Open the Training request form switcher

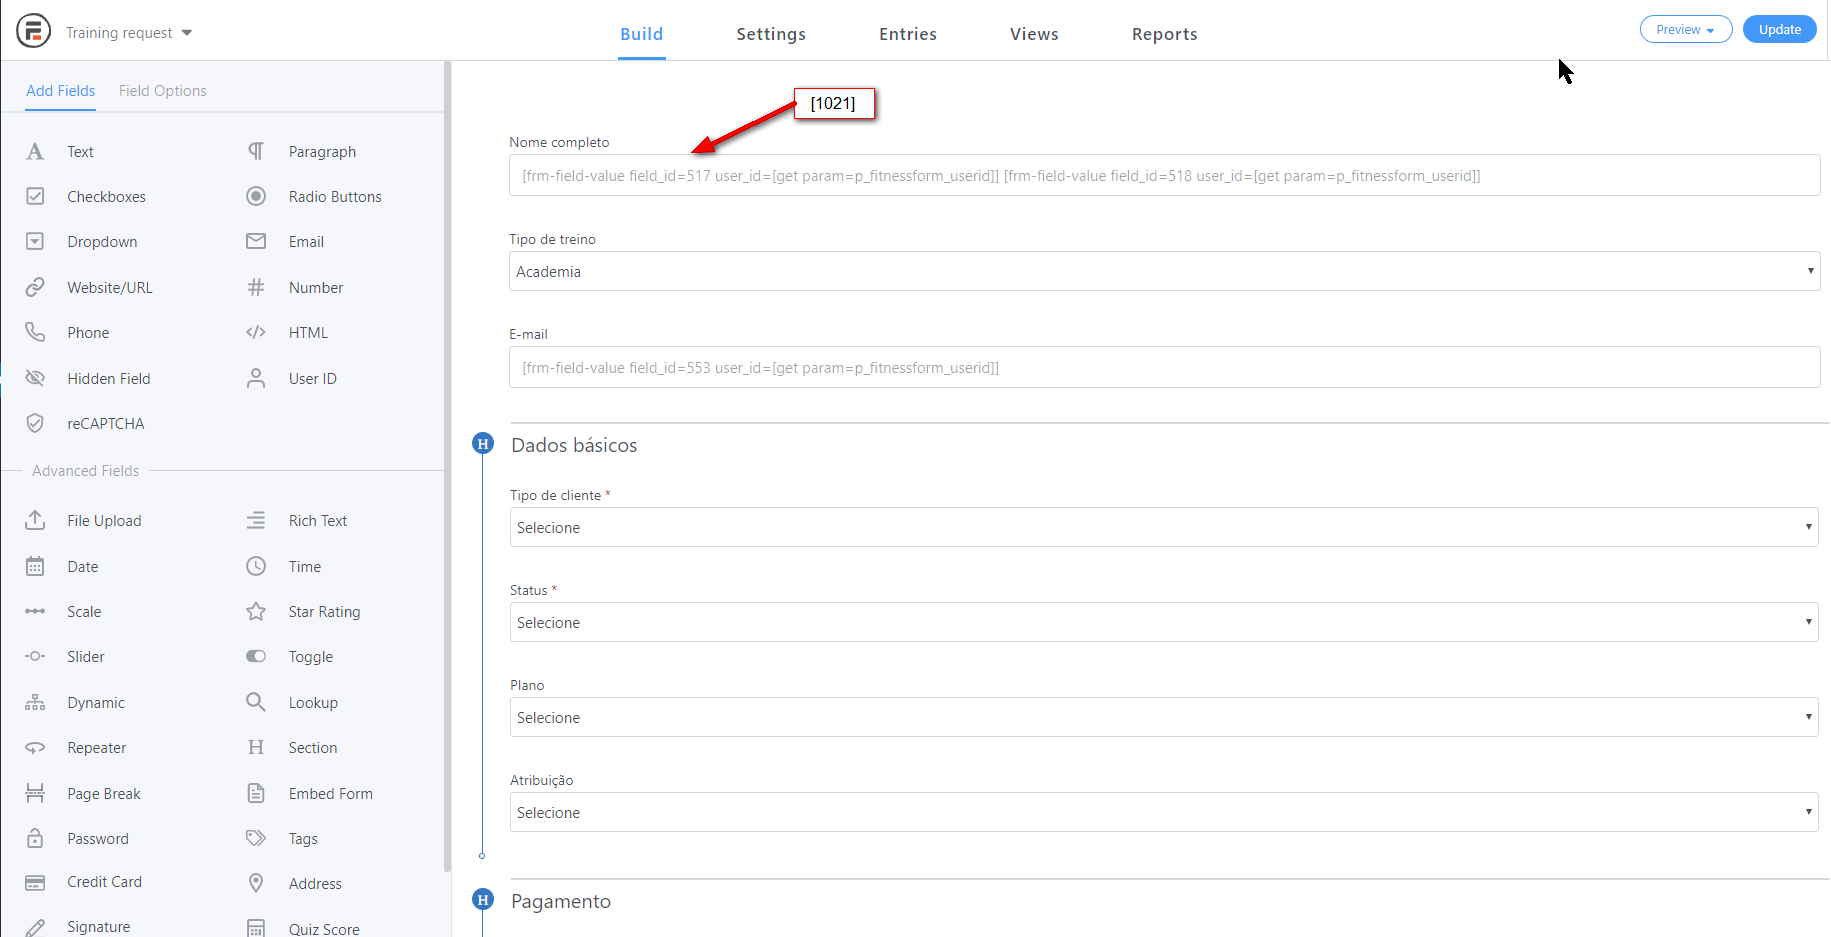pyautogui.click(x=129, y=33)
